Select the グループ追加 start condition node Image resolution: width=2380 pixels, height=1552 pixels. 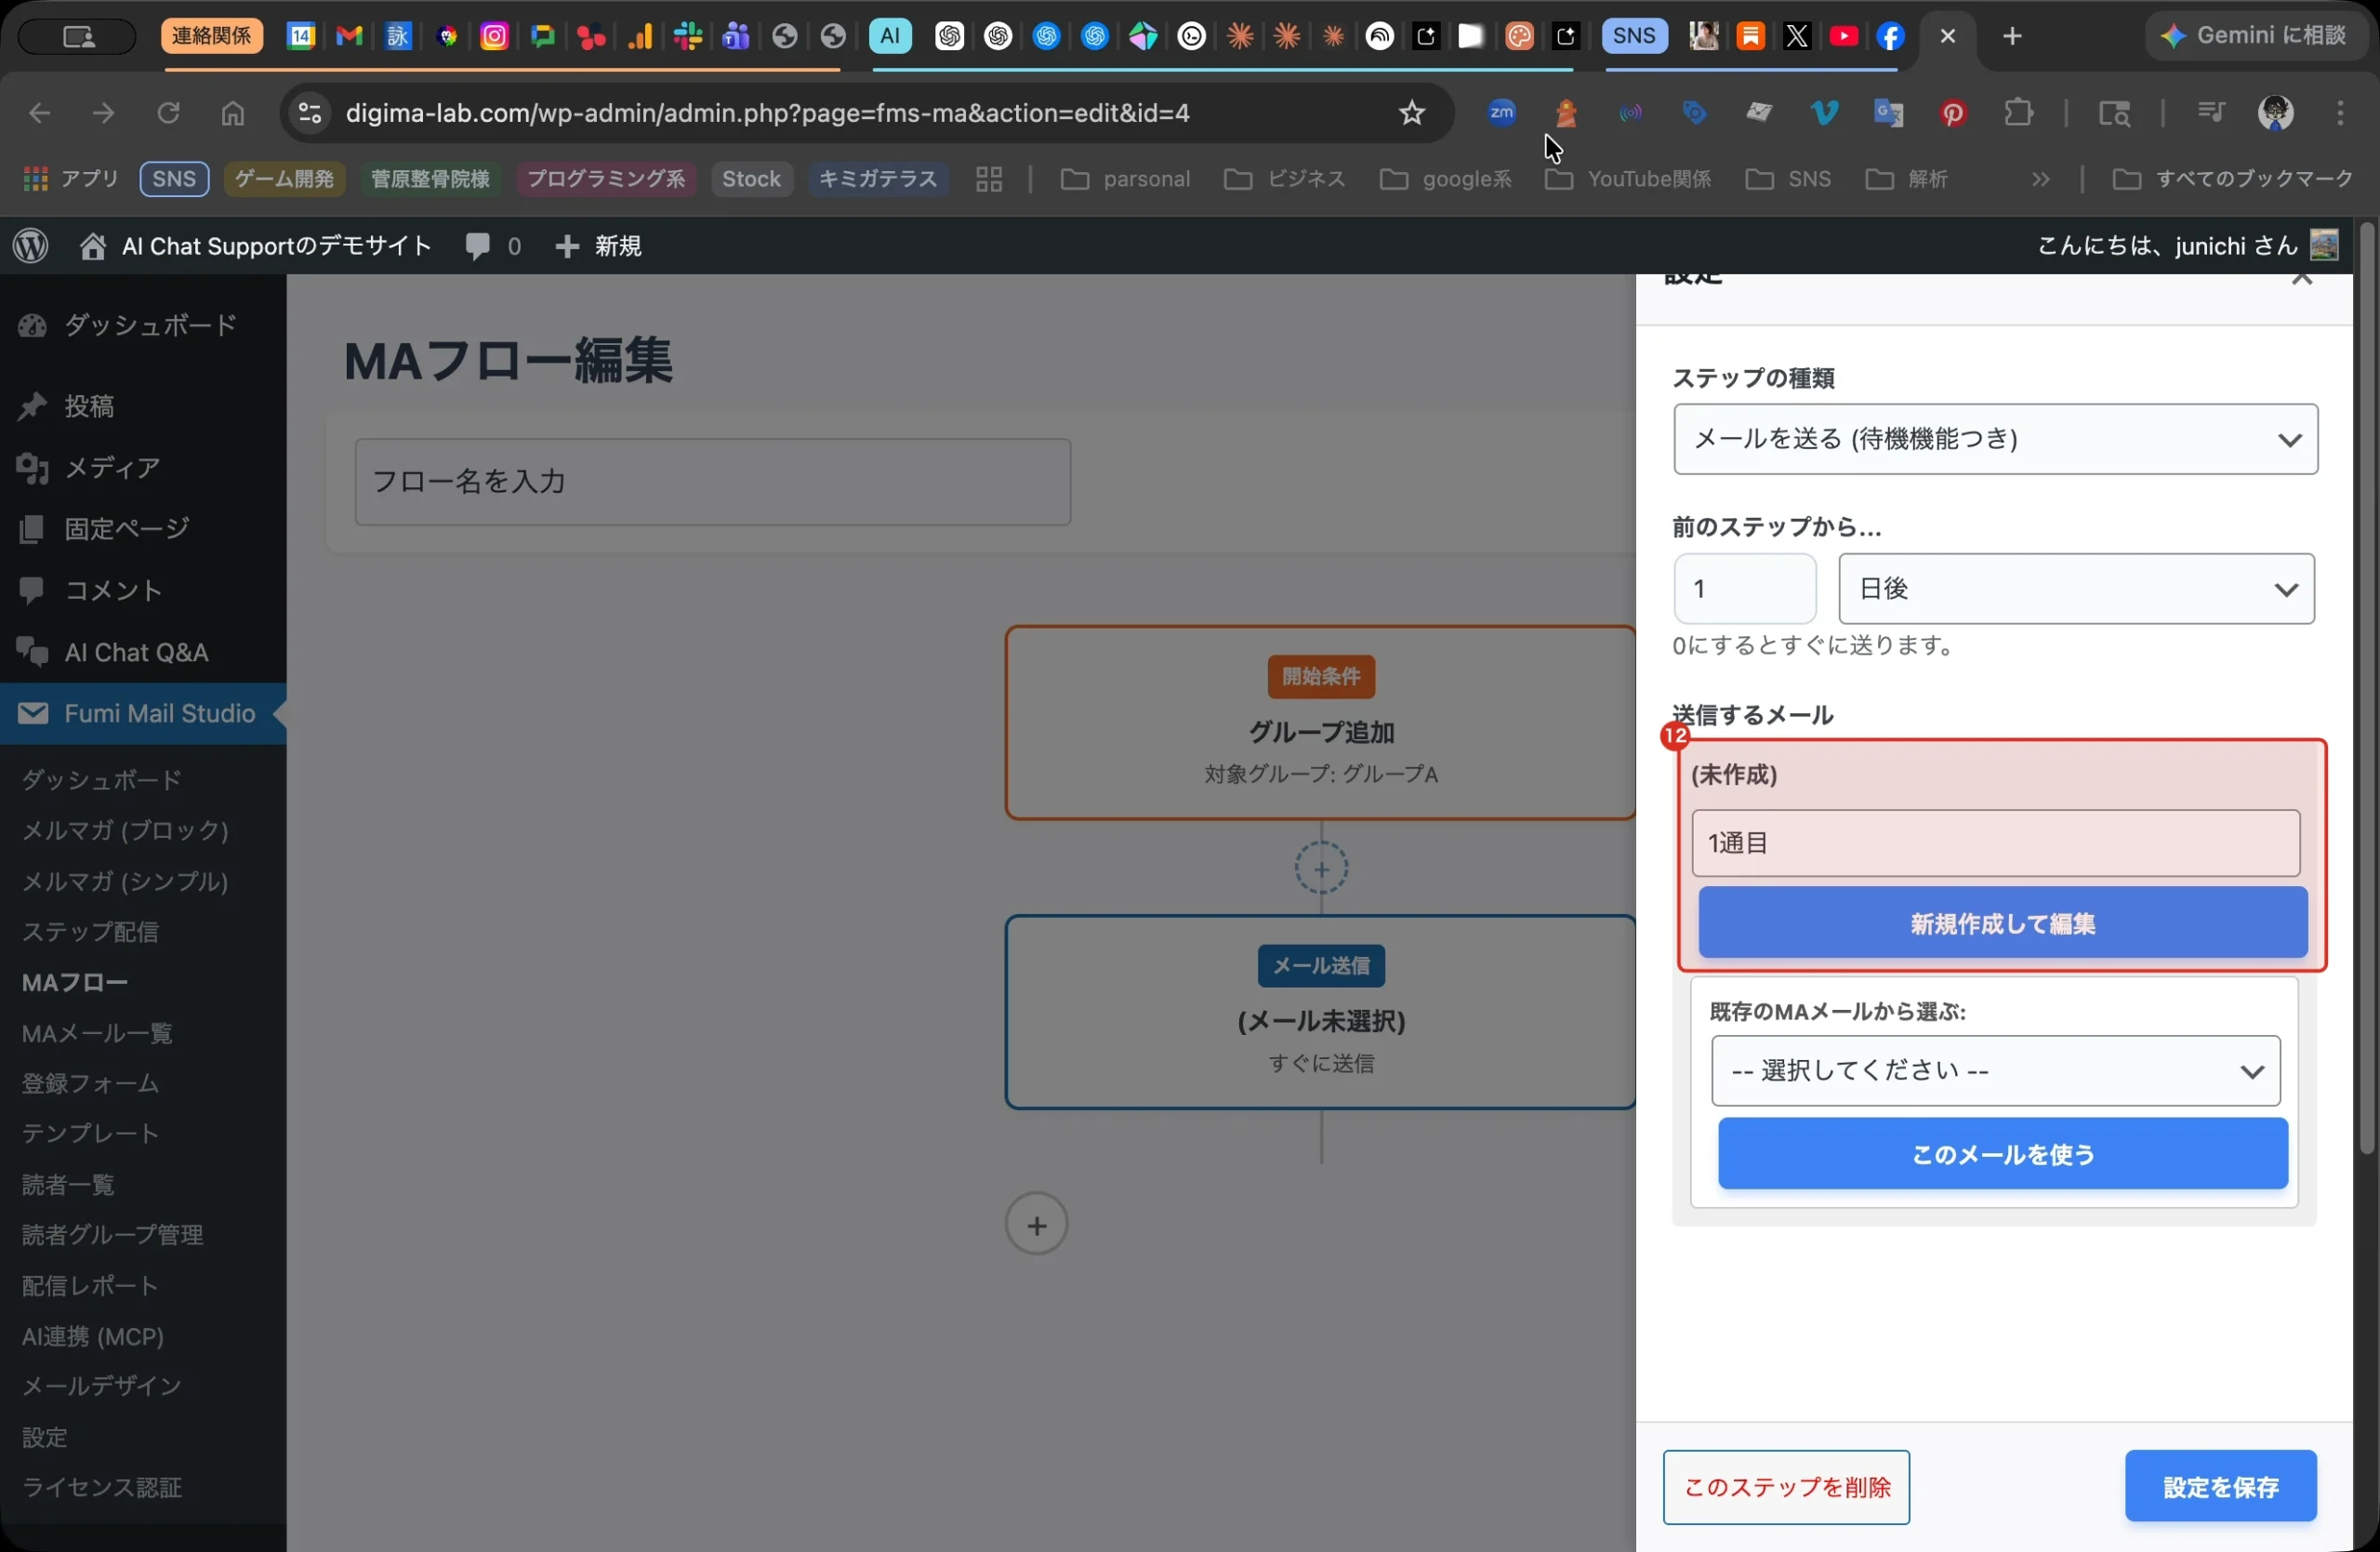[1320, 723]
